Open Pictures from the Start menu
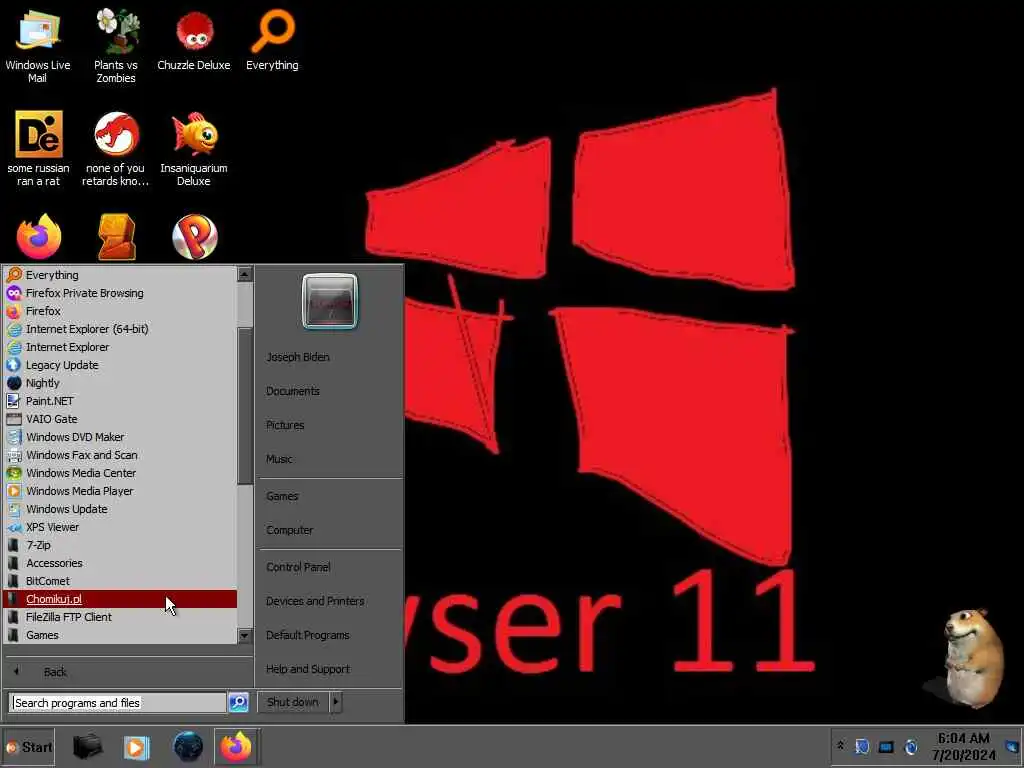The height and width of the screenshot is (768, 1024). pos(330,425)
